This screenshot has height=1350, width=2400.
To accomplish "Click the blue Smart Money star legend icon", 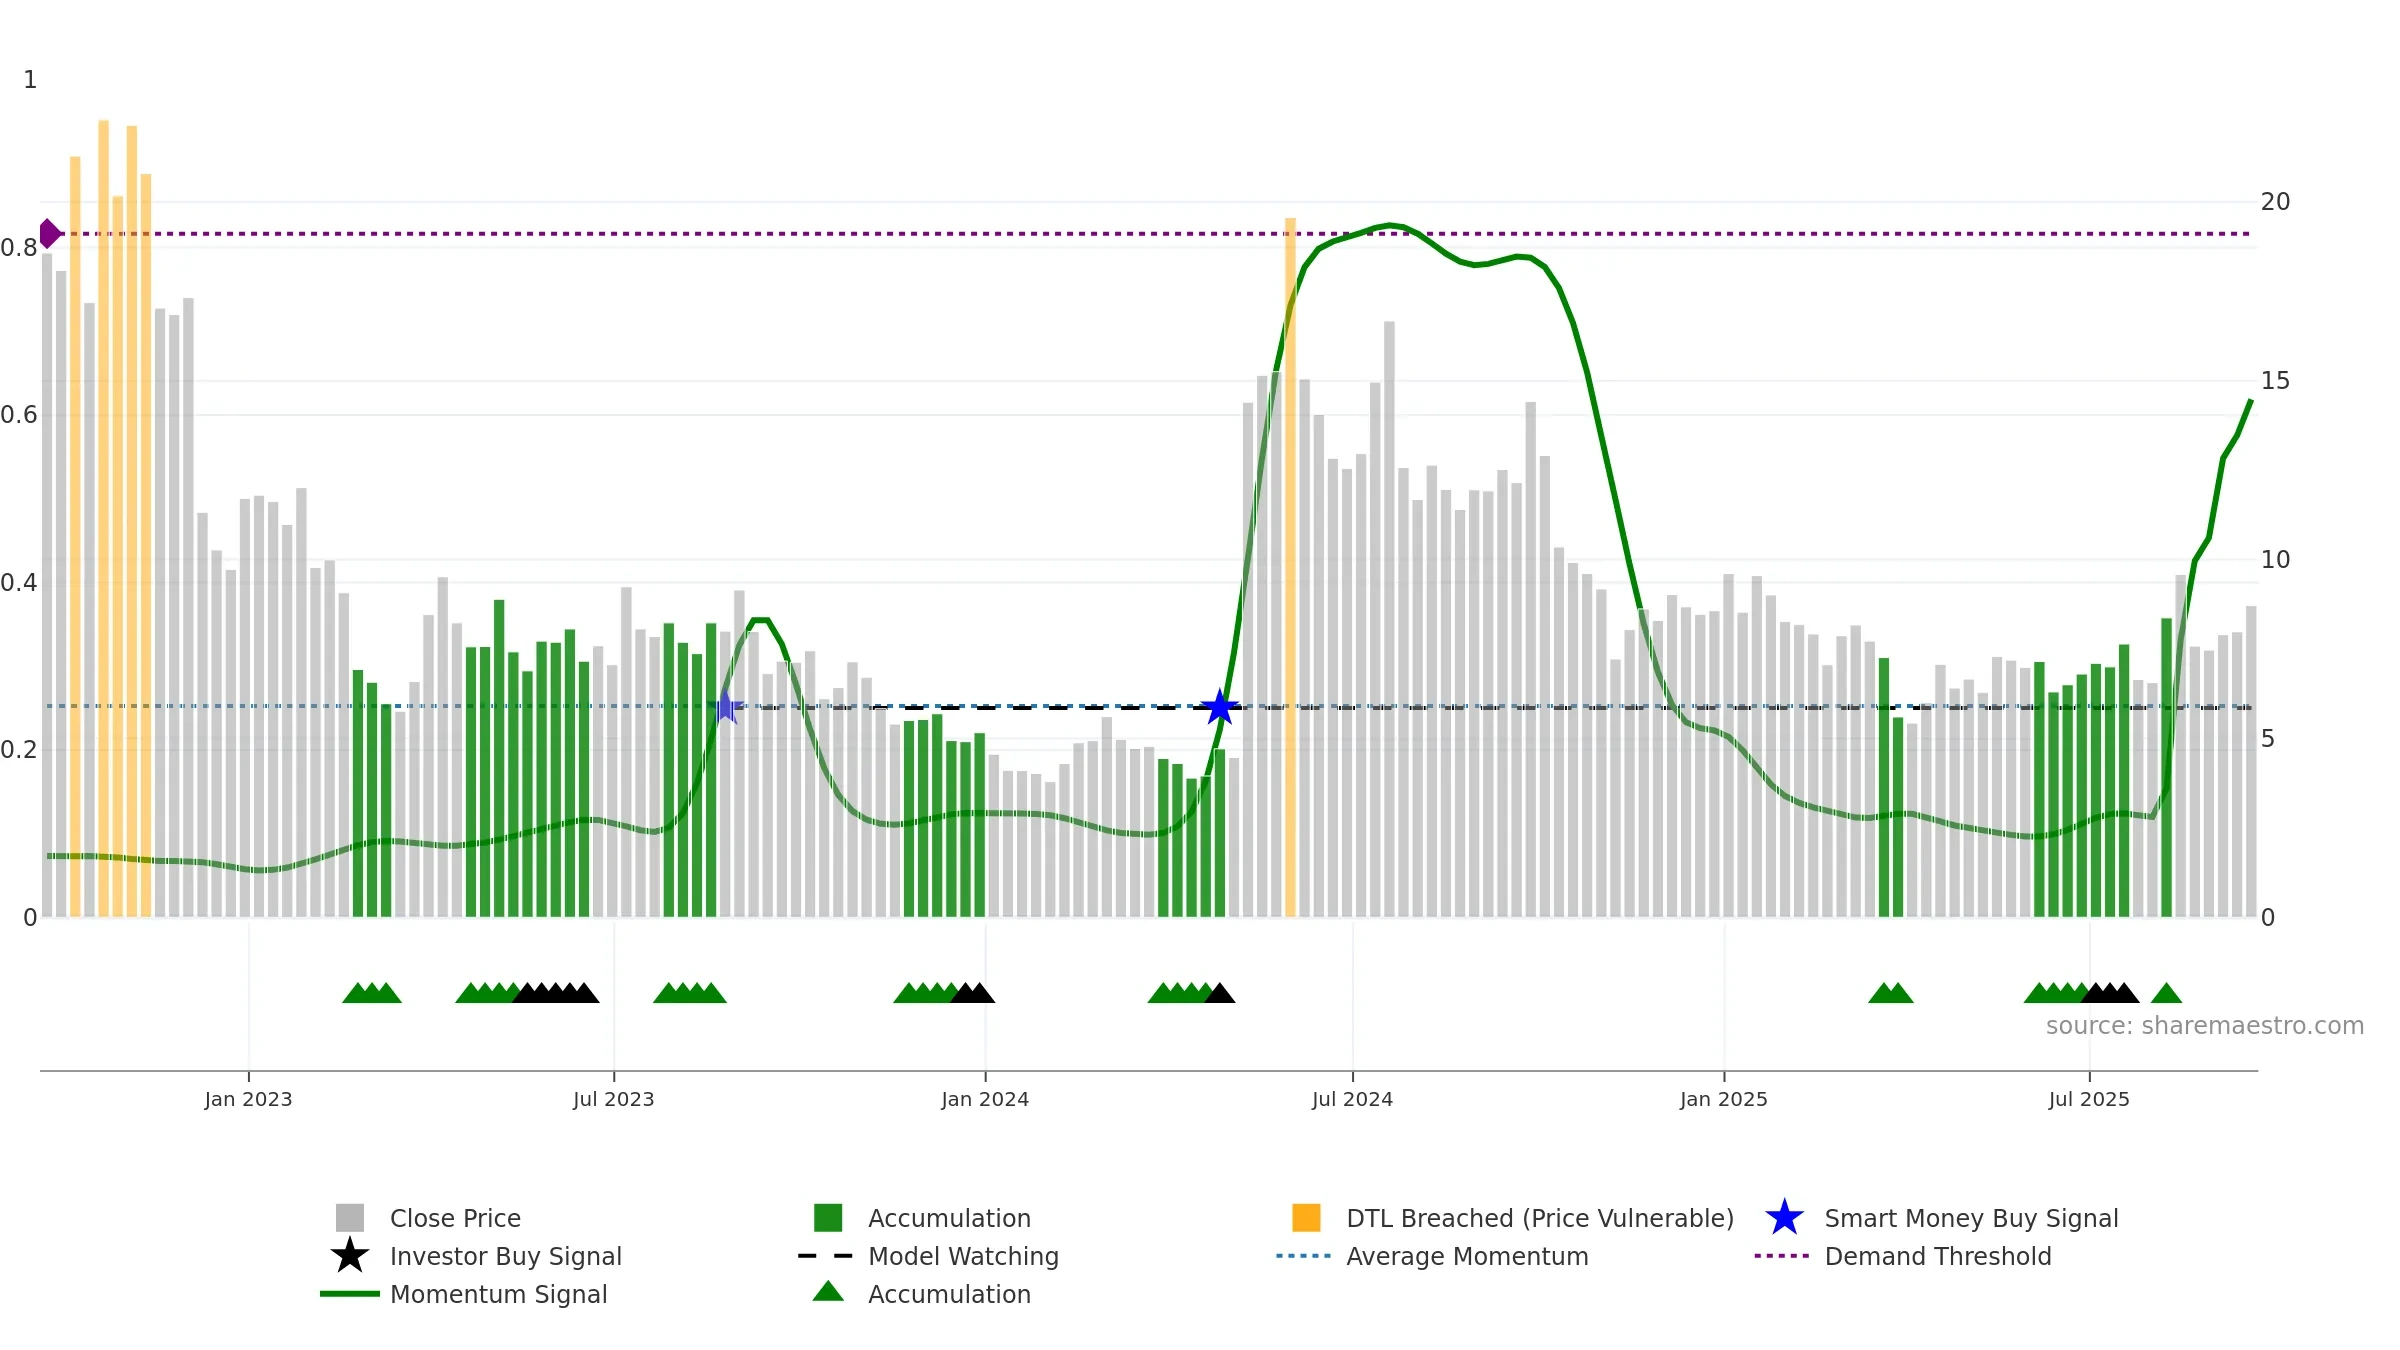I will [1784, 1218].
